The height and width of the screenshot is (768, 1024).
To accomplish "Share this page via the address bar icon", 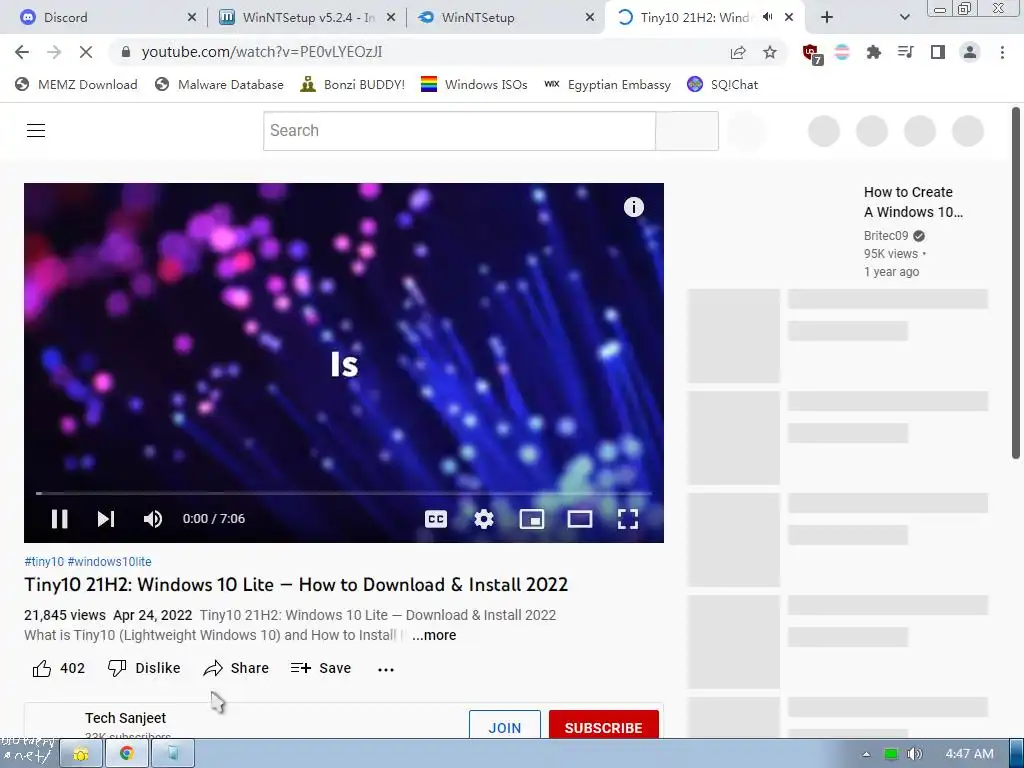I will (x=738, y=52).
